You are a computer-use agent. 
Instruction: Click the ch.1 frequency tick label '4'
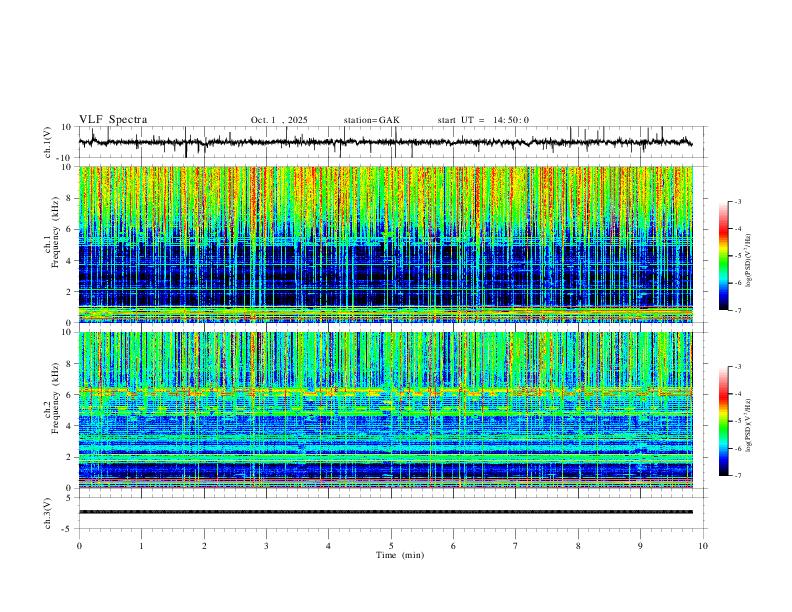70,261
